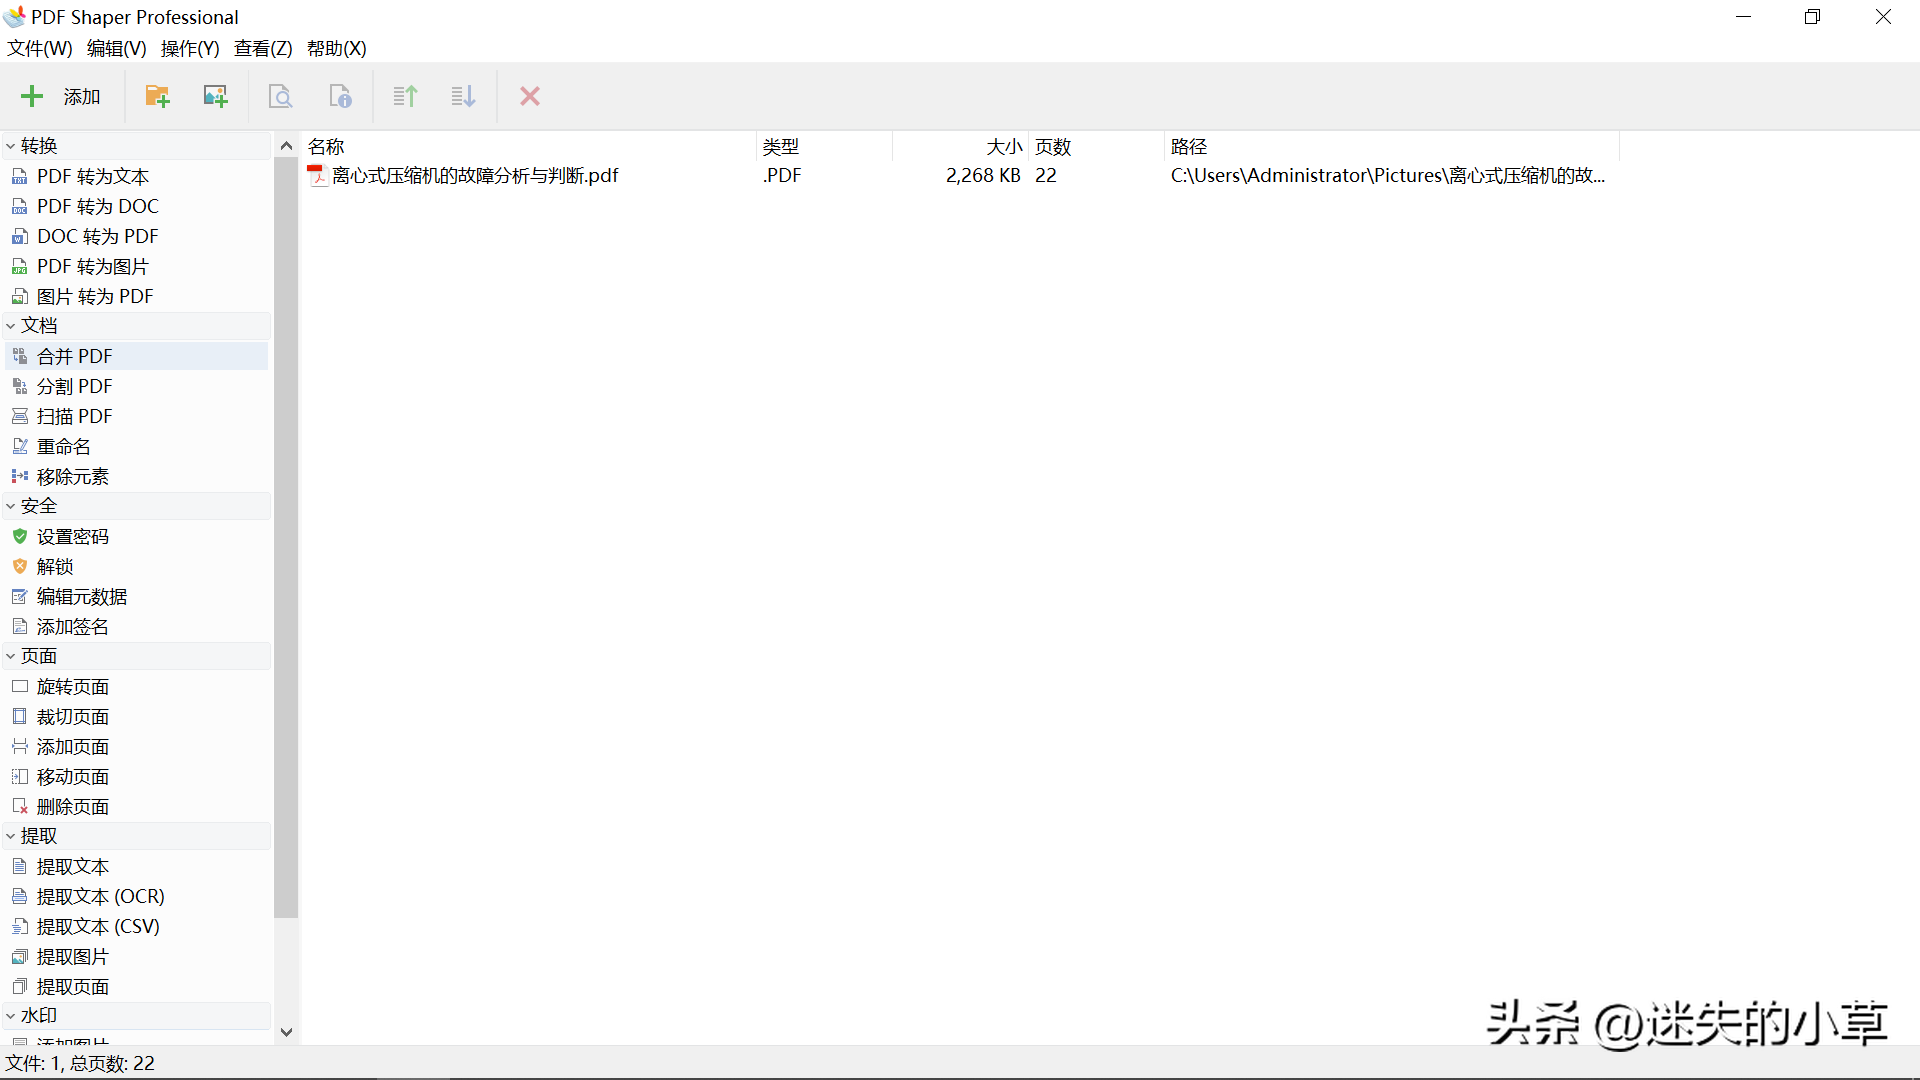Choose 分割 PDF tool icon
The width and height of the screenshot is (1920, 1080).
coord(19,386)
